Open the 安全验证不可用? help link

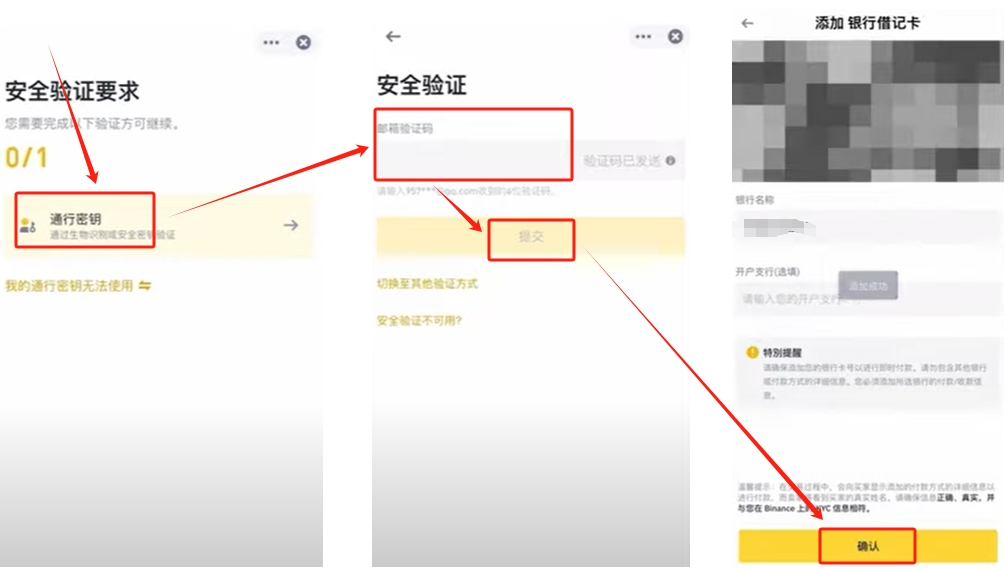click(419, 321)
